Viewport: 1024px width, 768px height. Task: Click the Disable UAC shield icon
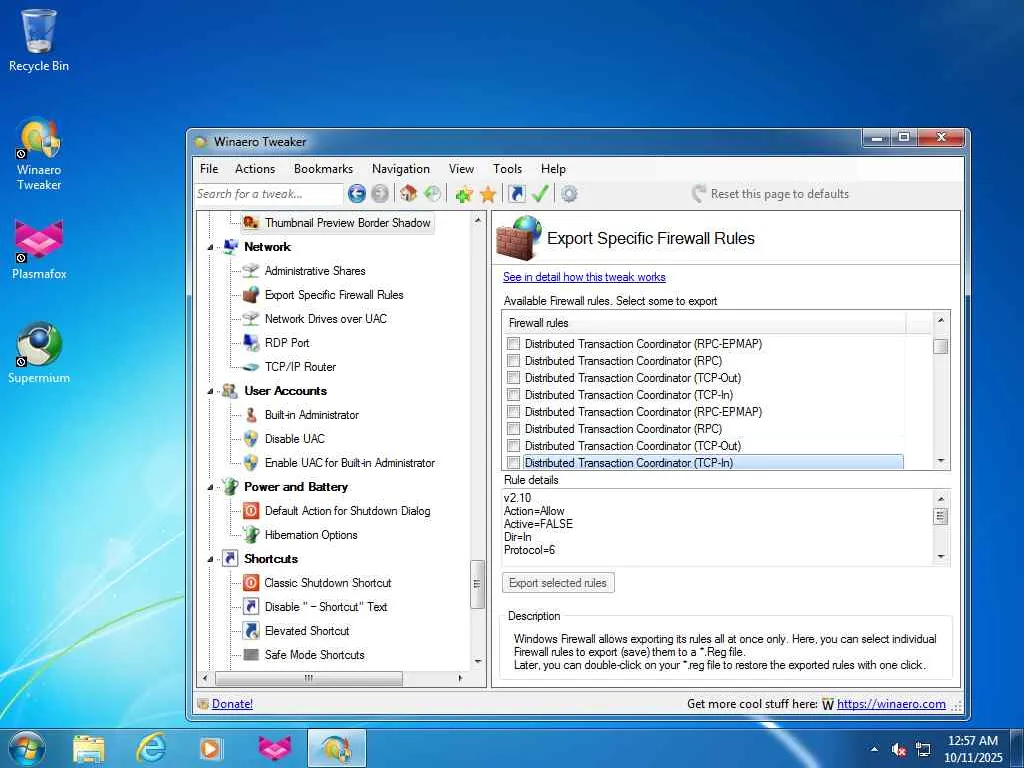[x=251, y=438]
